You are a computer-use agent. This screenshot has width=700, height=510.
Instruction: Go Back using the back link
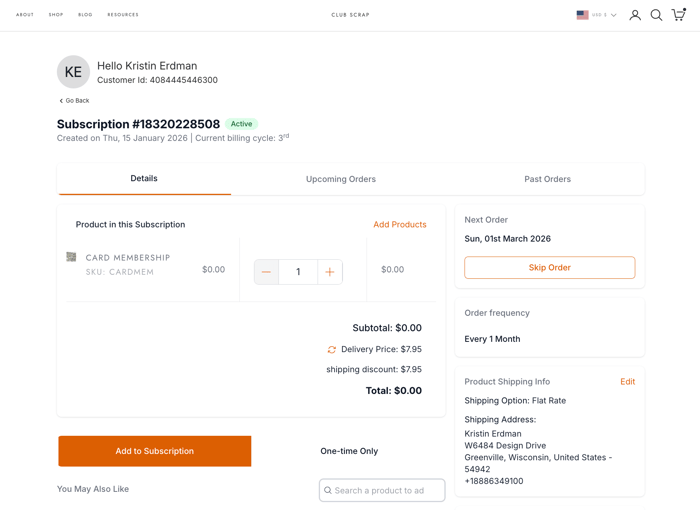click(x=74, y=101)
